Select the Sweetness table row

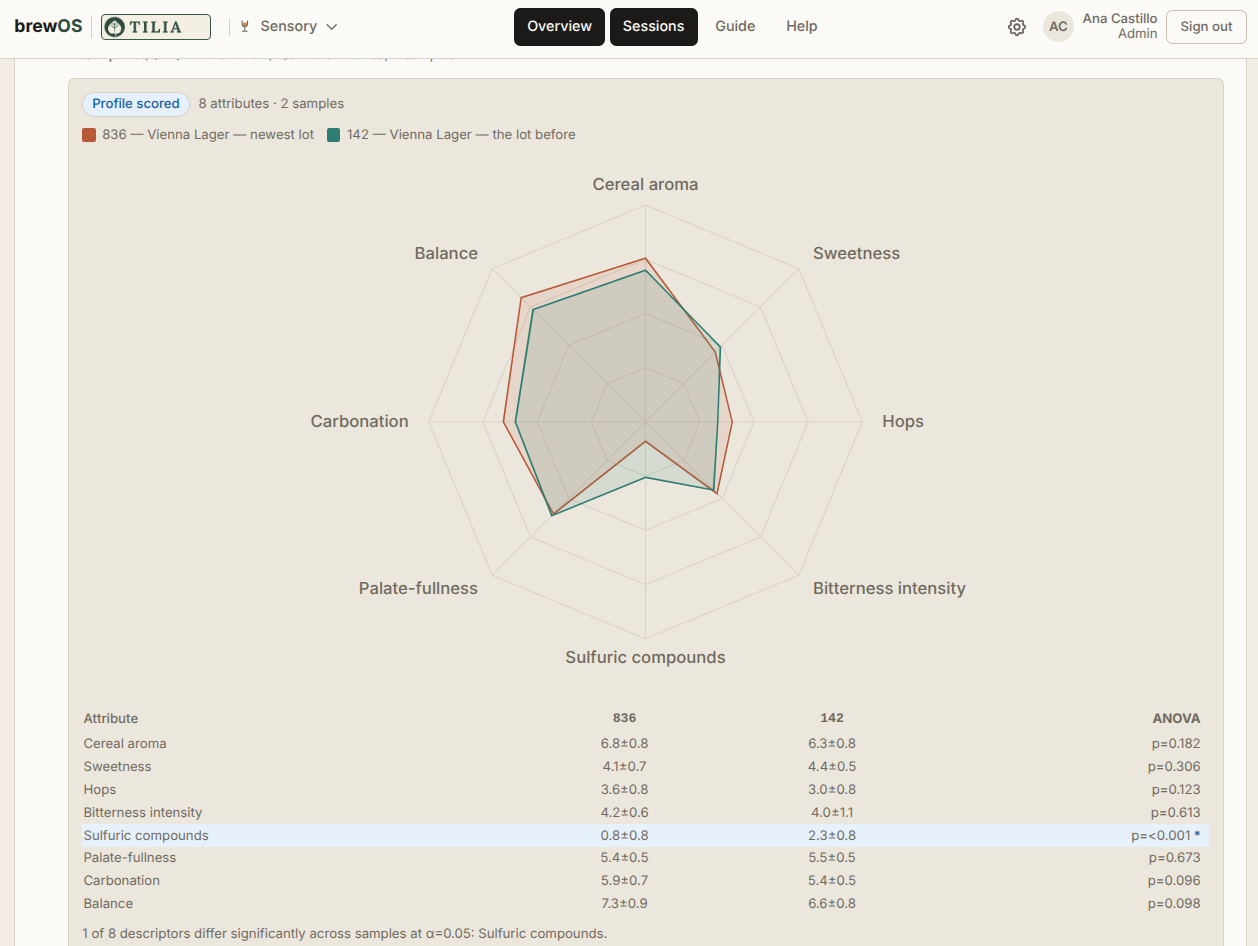click(x=645, y=766)
